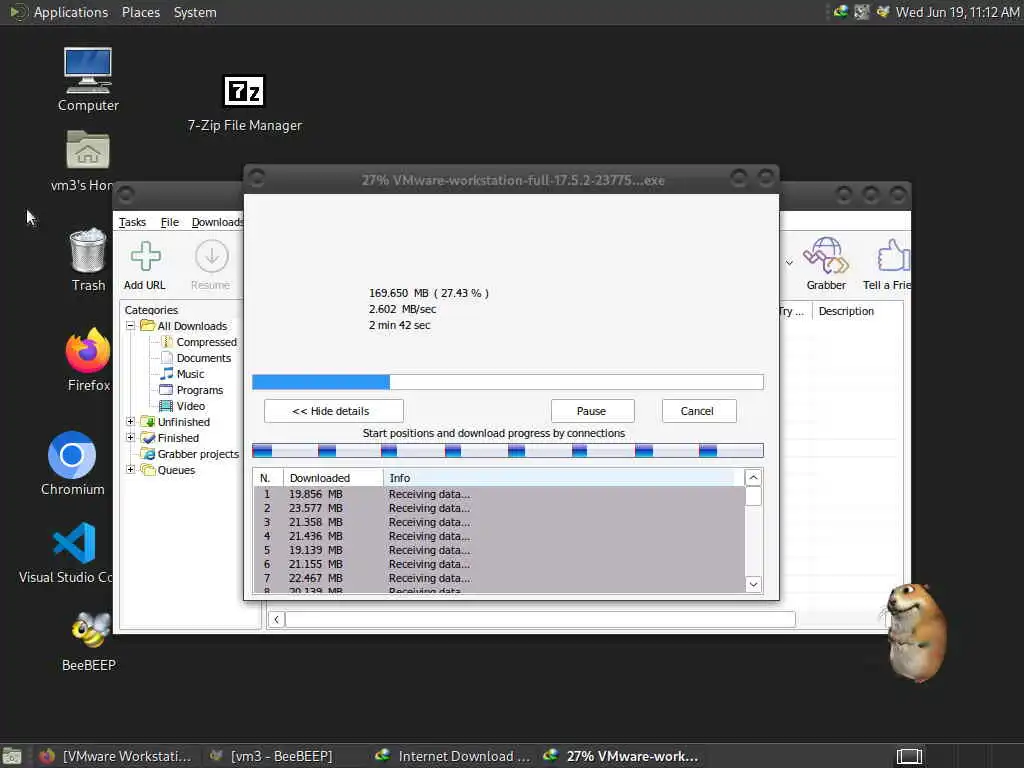Expand the Queues tree node

[x=131, y=470]
